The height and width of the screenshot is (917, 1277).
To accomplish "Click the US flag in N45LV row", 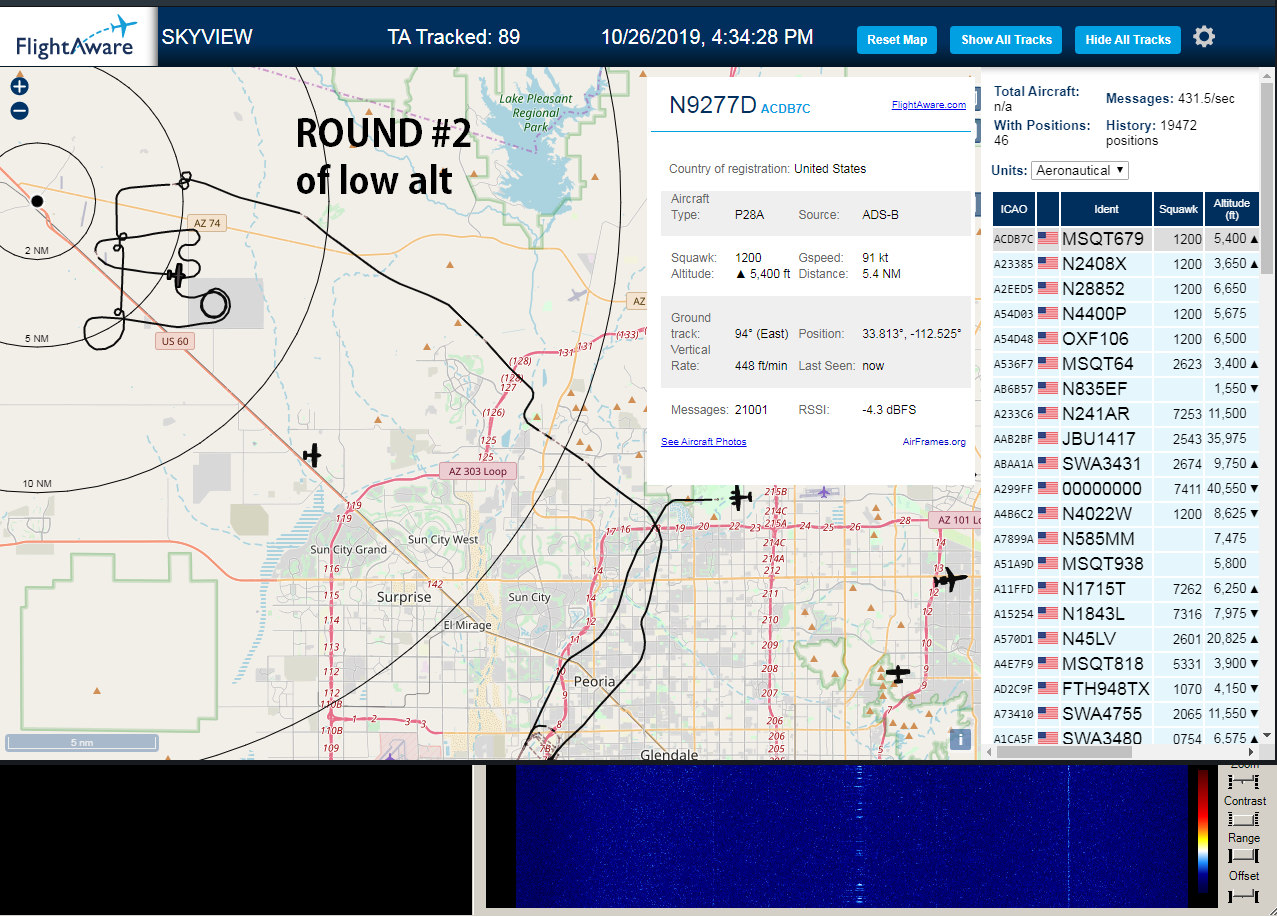I will [1048, 639].
